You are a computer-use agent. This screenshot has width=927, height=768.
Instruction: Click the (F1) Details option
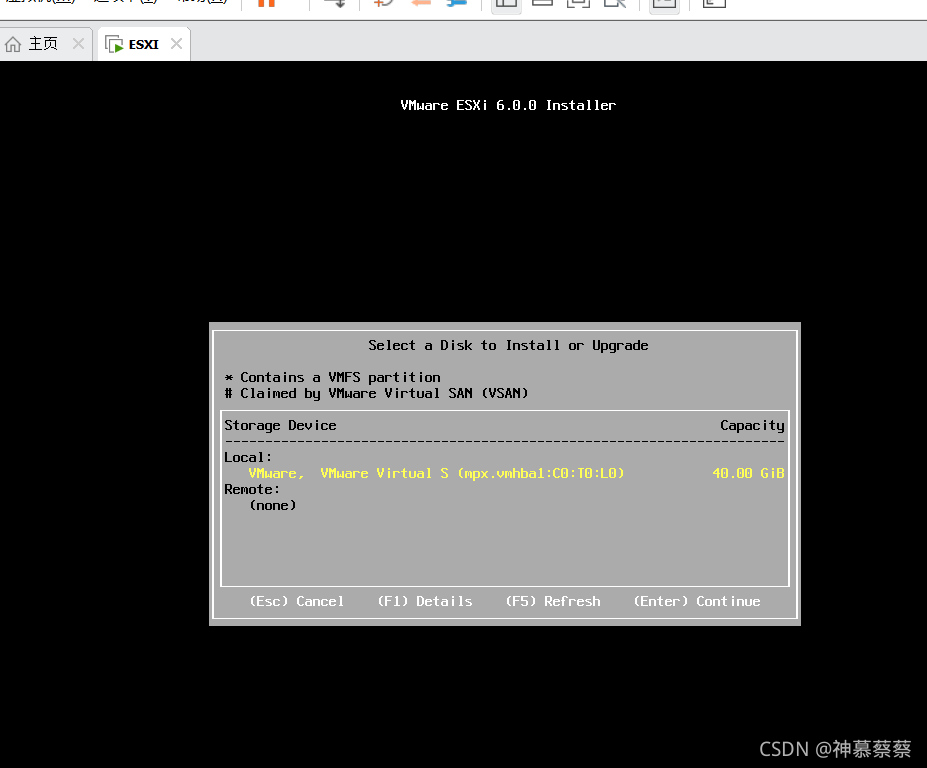click(x=425, y=601)
